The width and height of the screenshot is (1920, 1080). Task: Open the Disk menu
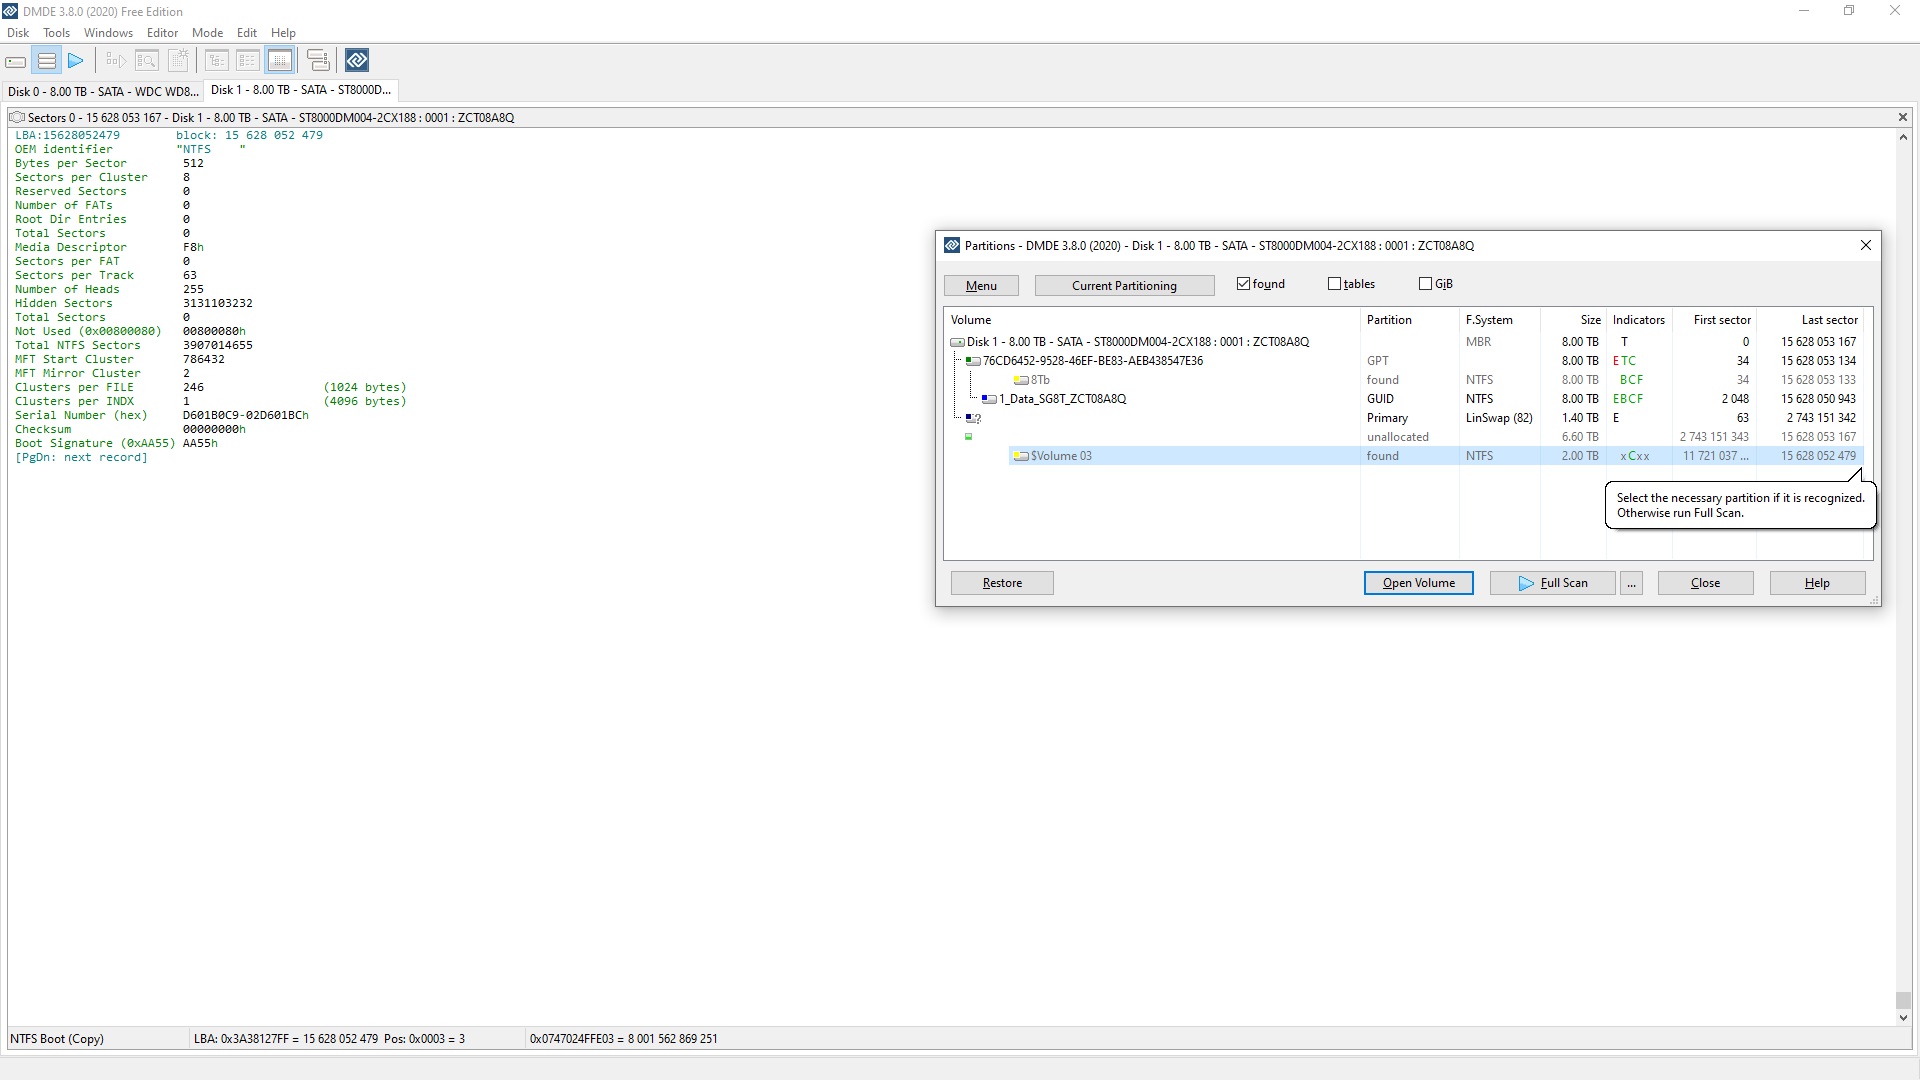tap(18, 32)
